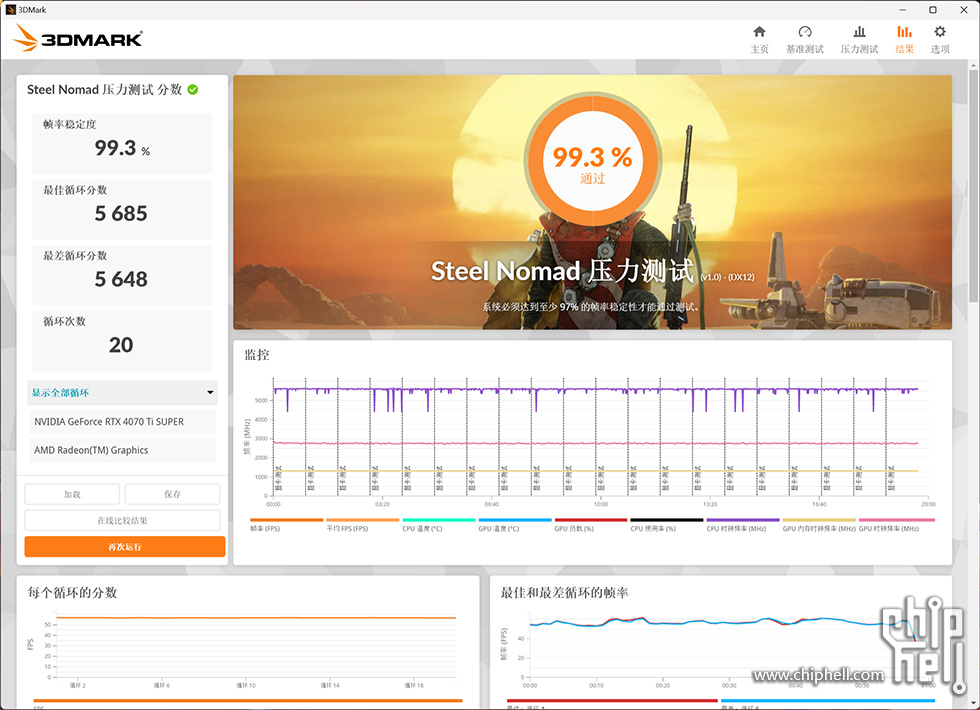The height and width of the screenshot is (710, 980).
Task: Click the 99.3 % result circle
Action: coord(592,161)
